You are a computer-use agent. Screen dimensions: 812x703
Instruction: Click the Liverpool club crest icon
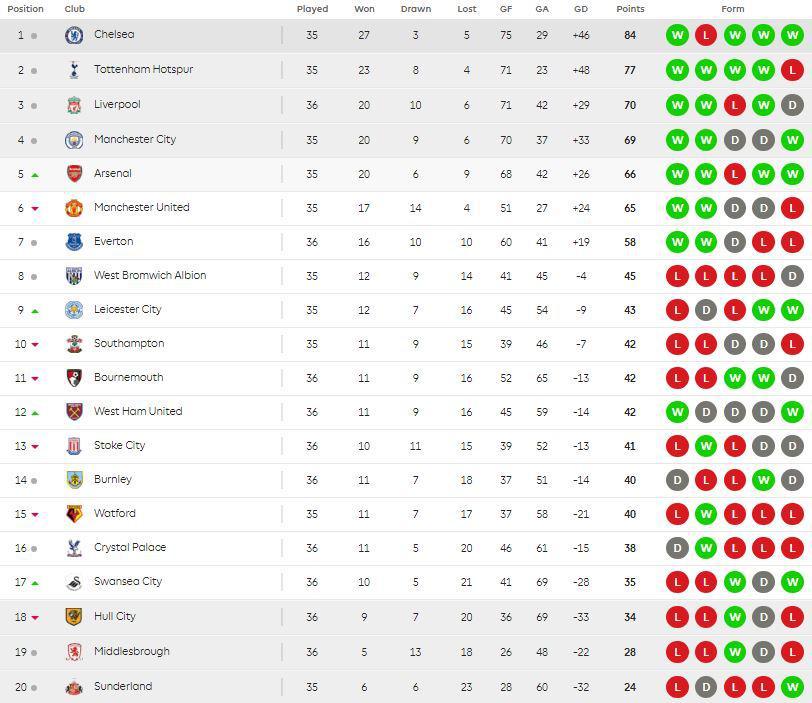[74, 105]
